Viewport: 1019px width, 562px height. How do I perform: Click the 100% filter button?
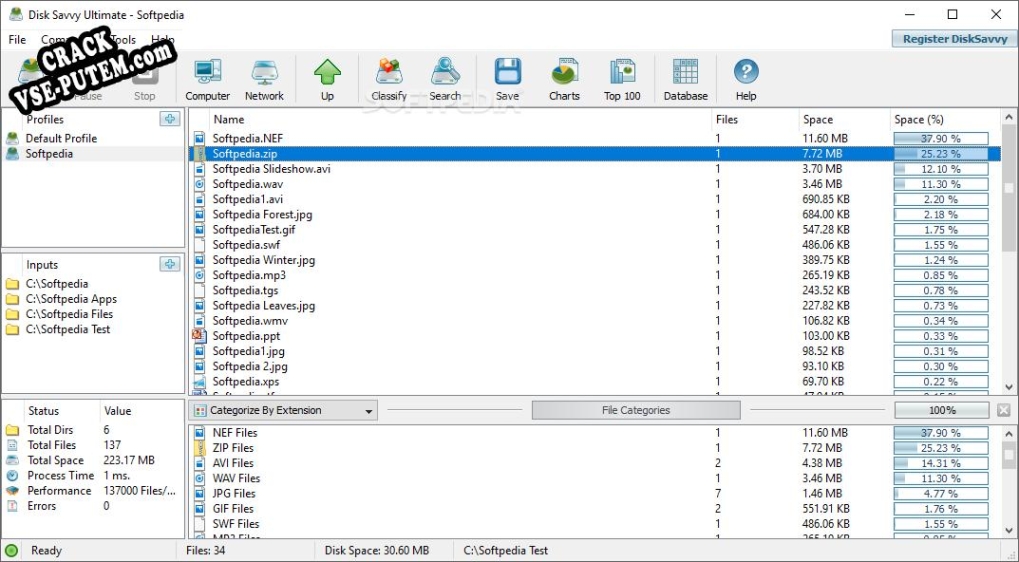click(941, 411)
